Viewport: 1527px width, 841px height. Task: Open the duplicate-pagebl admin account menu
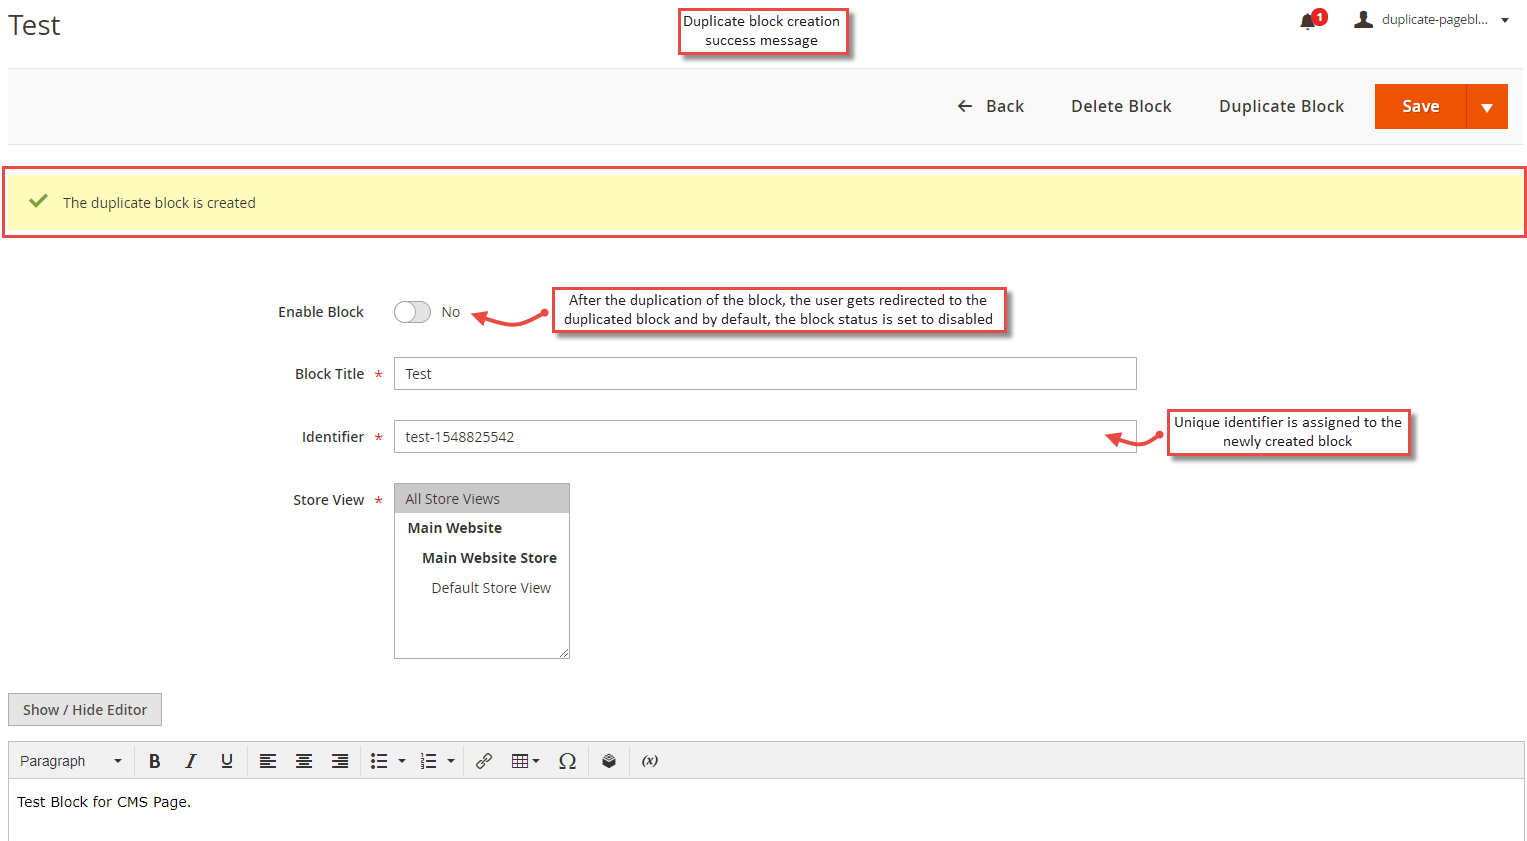click(1432, 19)
